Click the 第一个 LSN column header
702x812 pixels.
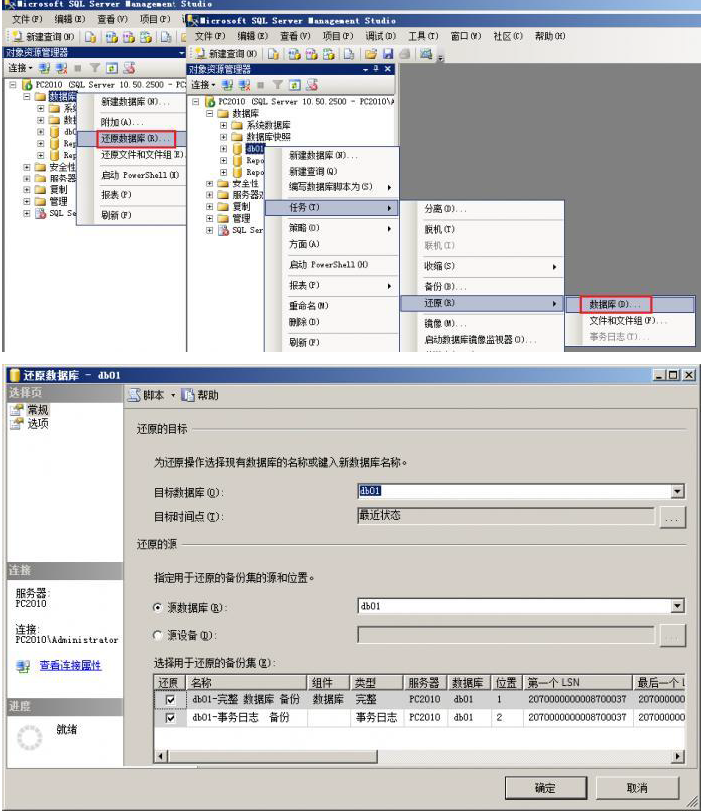pos(578,683)
